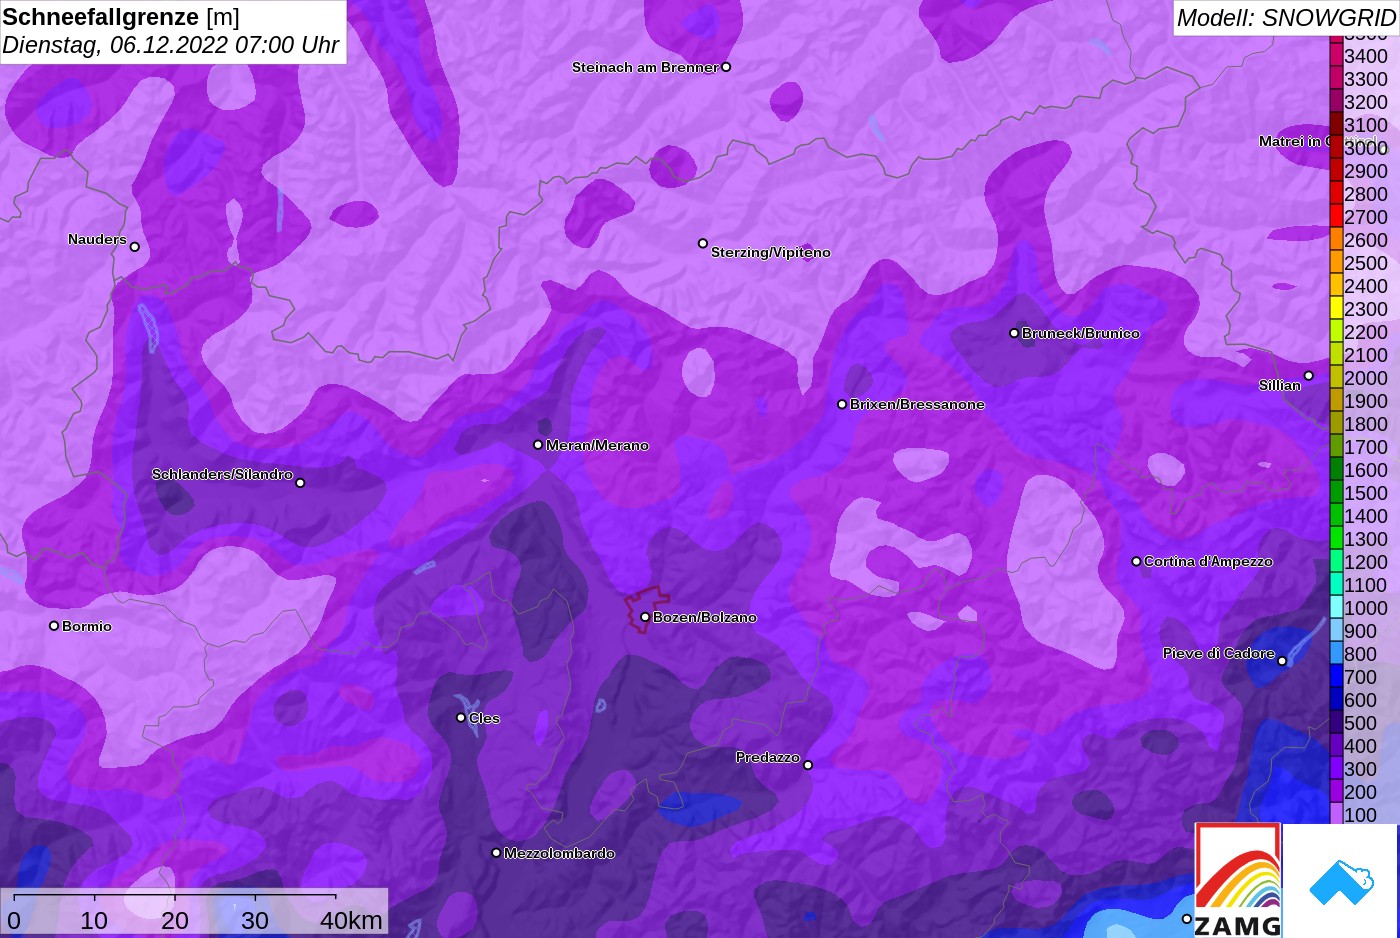The height and width of the screenshot is (938, 1400).
Task: Select the Bozen/Bolzano city marker dot
Action: tap(645, 617)
